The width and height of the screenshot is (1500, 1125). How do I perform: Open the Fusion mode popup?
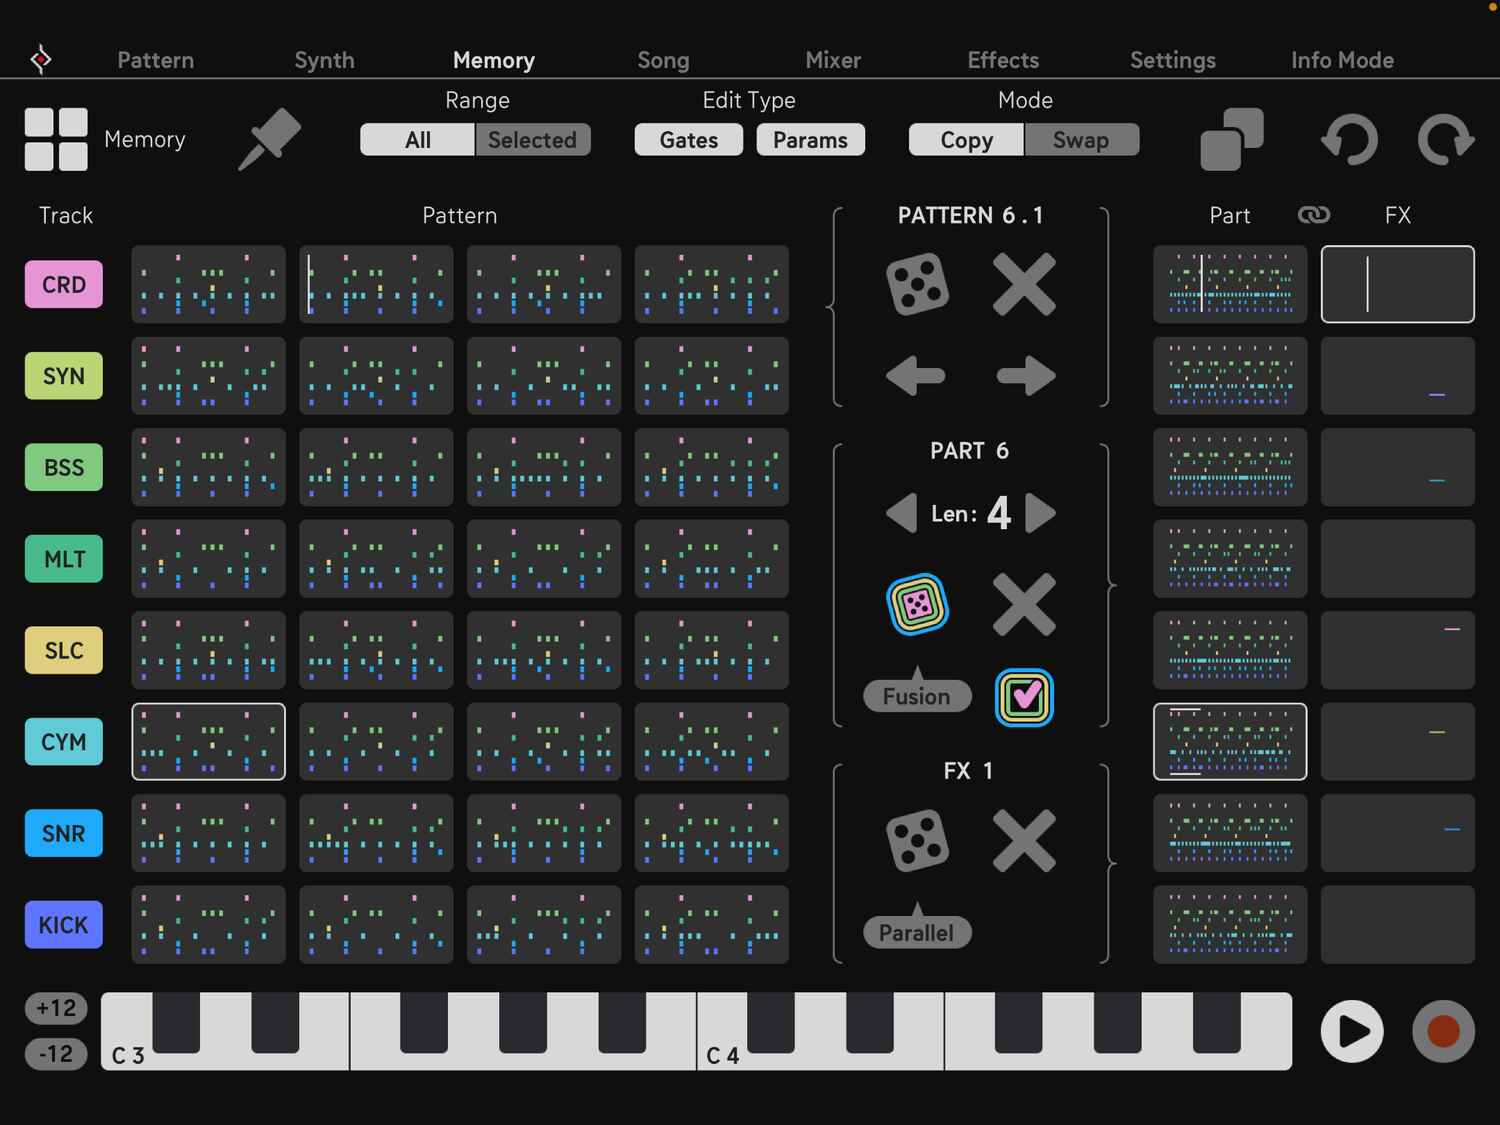point(917,696)
